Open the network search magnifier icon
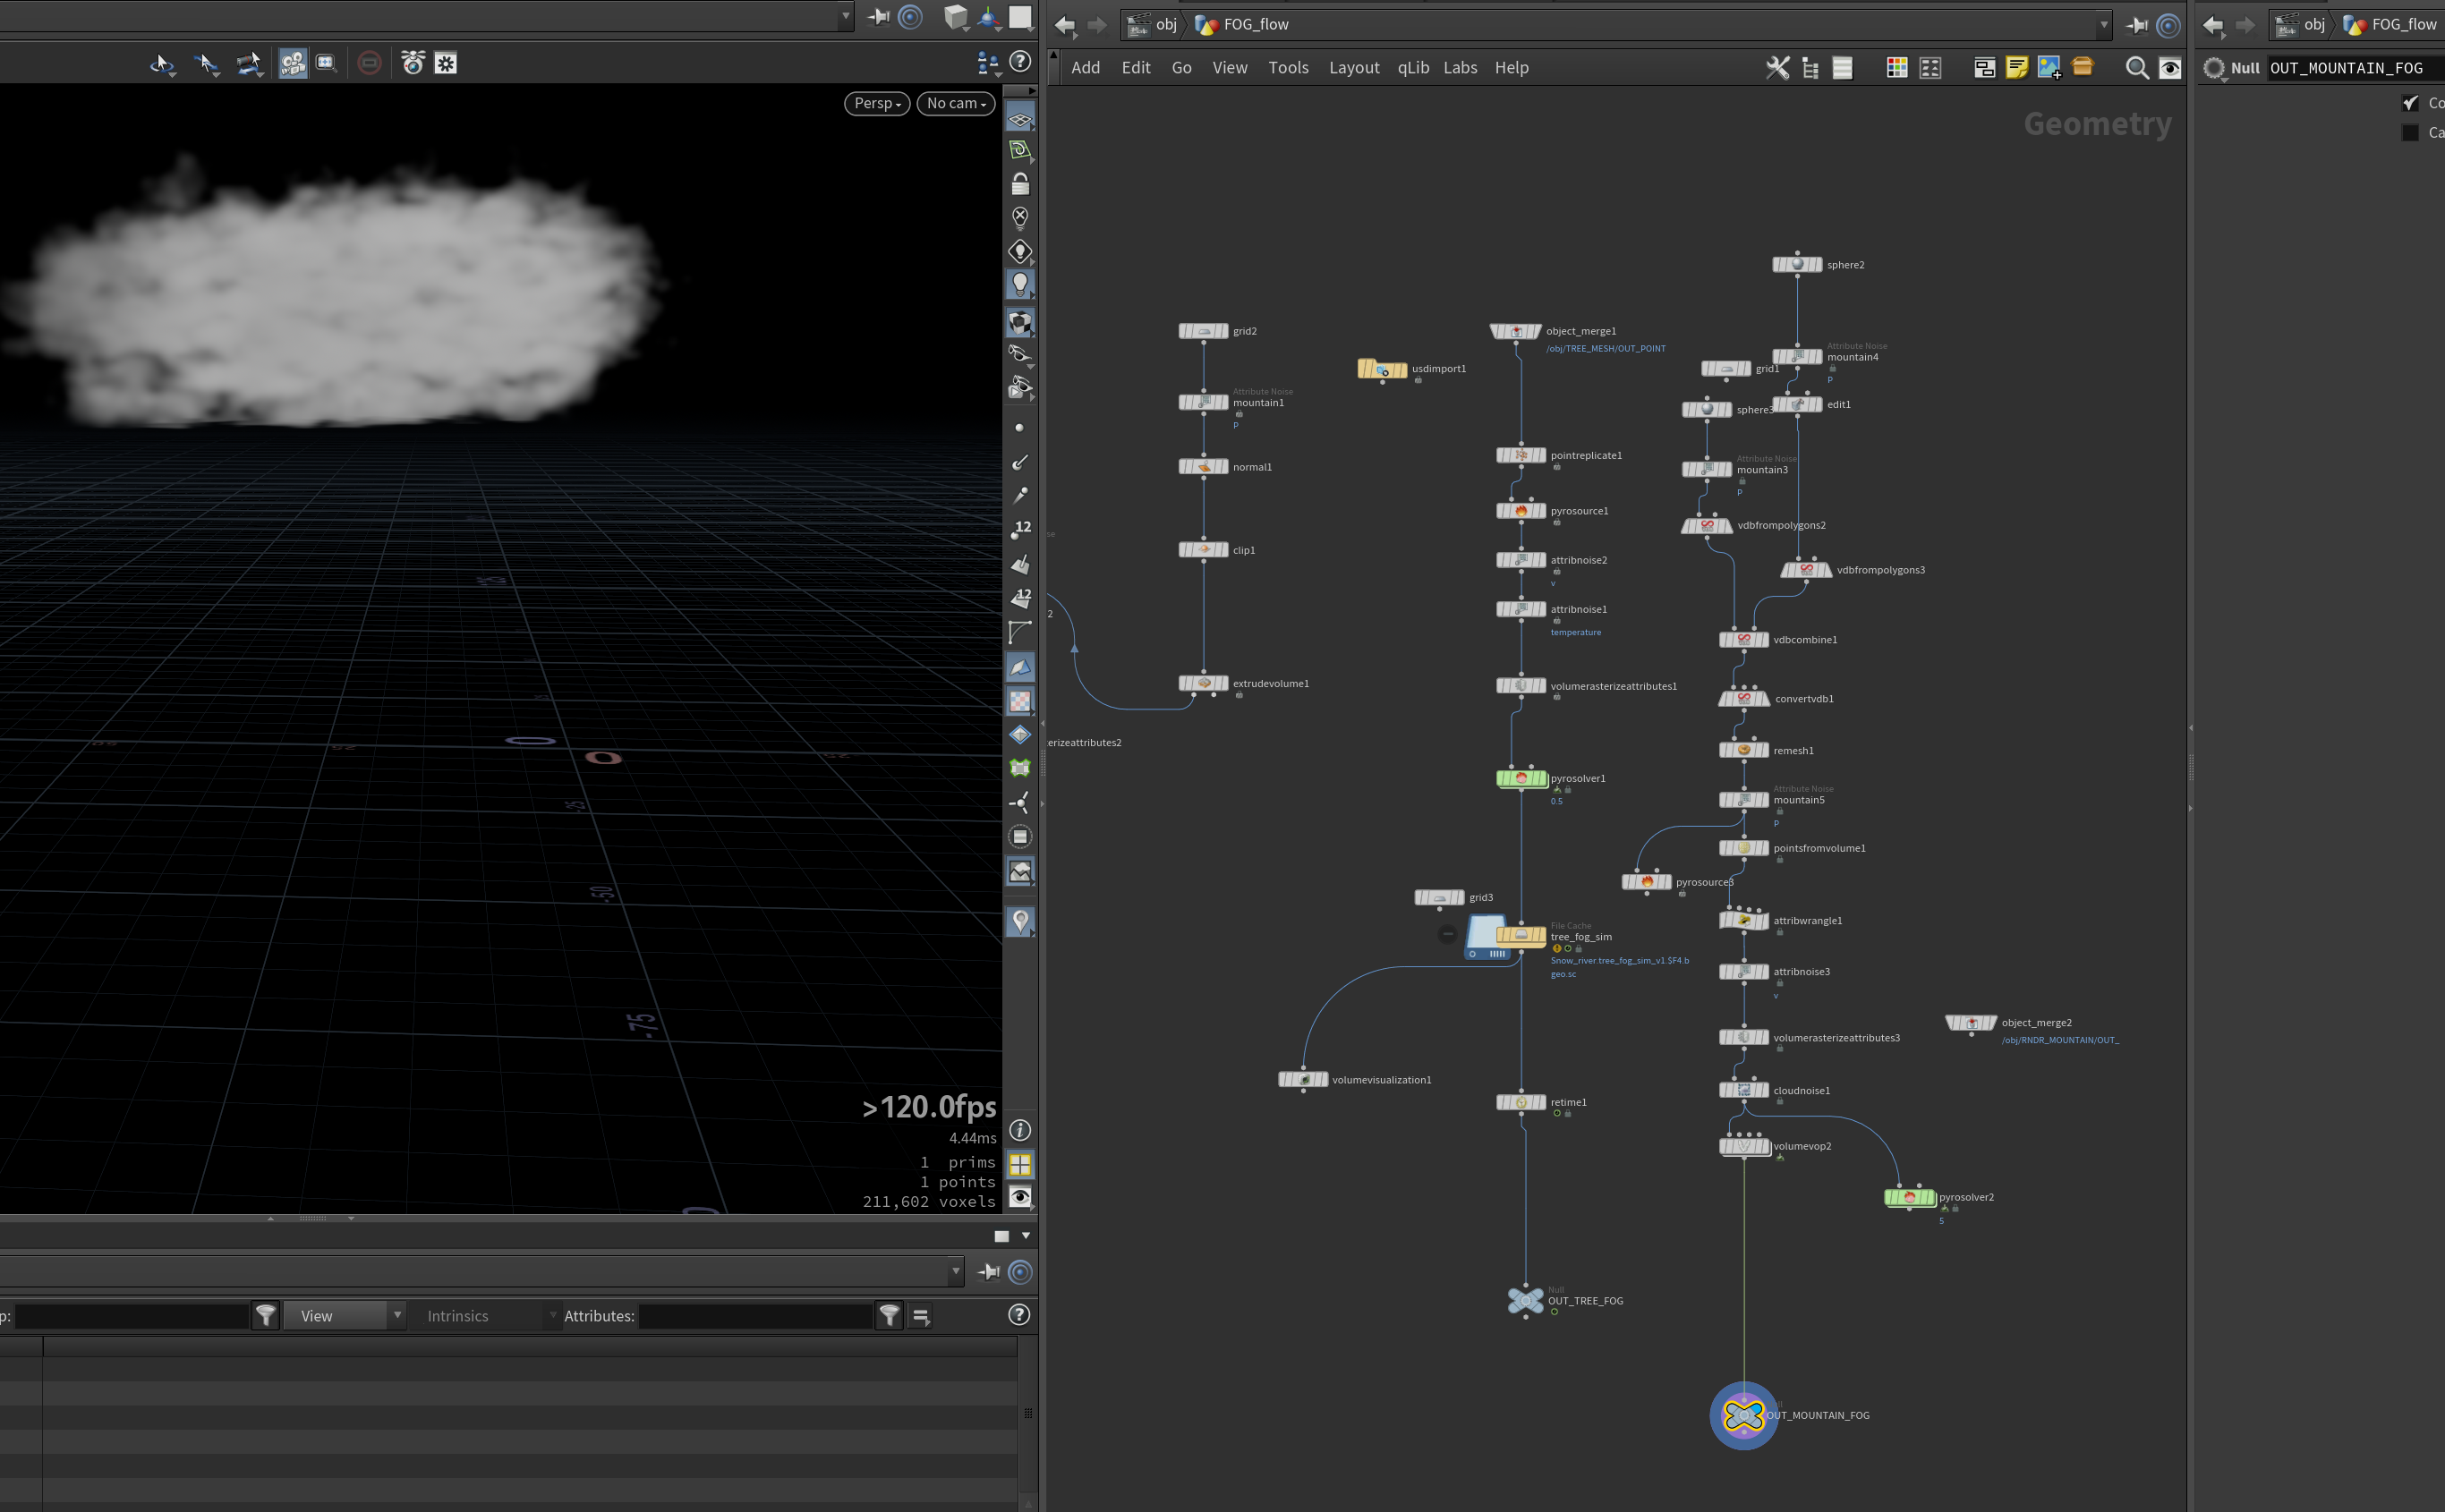Image resolution: width=2445 pixels, height=1512 pixels. [2136, 68]
